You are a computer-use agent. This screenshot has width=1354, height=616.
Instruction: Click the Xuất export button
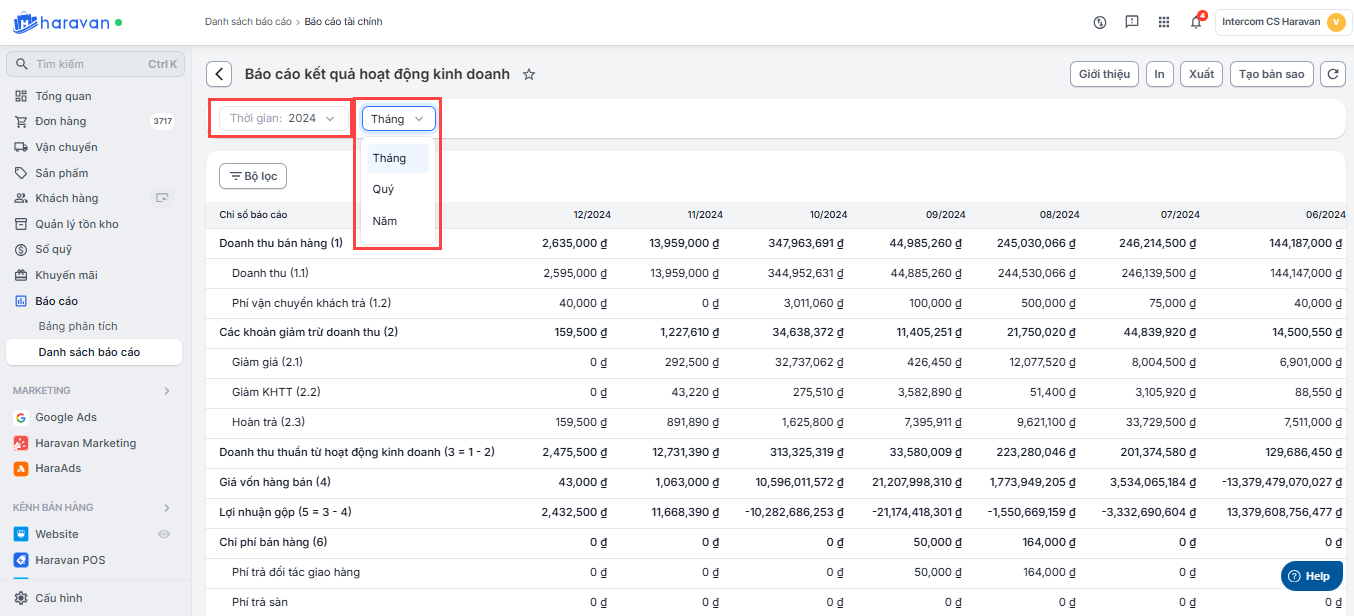(x=1201, y=74)
